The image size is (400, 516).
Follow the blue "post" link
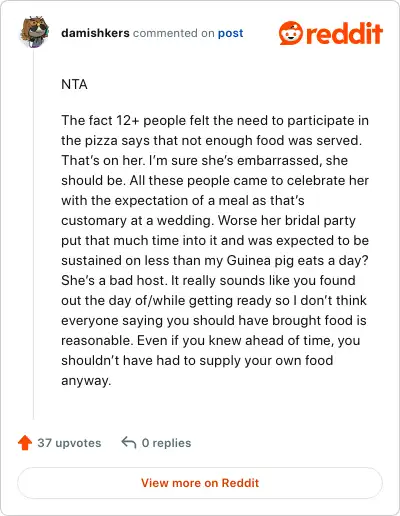pyautogui.click(x=230, y=33)
